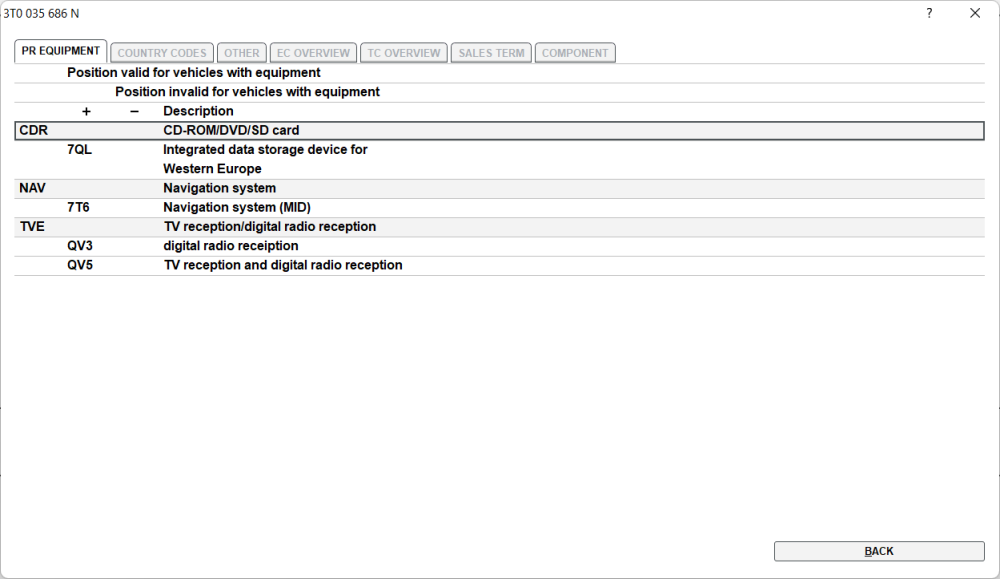Click the minus column header
This screenshot has width=1000, height=579.
tap(134, 112)
